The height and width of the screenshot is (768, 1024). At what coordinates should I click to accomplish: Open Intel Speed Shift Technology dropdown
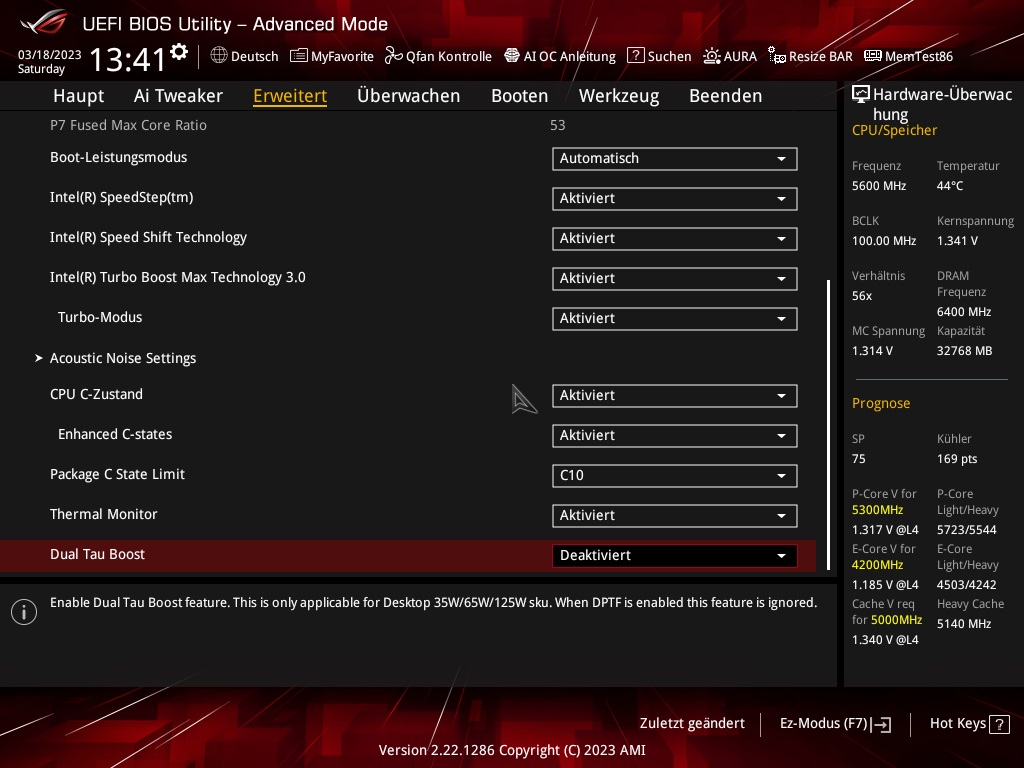point(675,238)
